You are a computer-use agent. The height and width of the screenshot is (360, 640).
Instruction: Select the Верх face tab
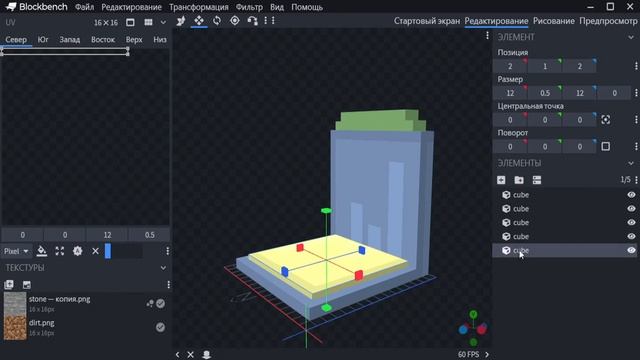pos(134,40)
